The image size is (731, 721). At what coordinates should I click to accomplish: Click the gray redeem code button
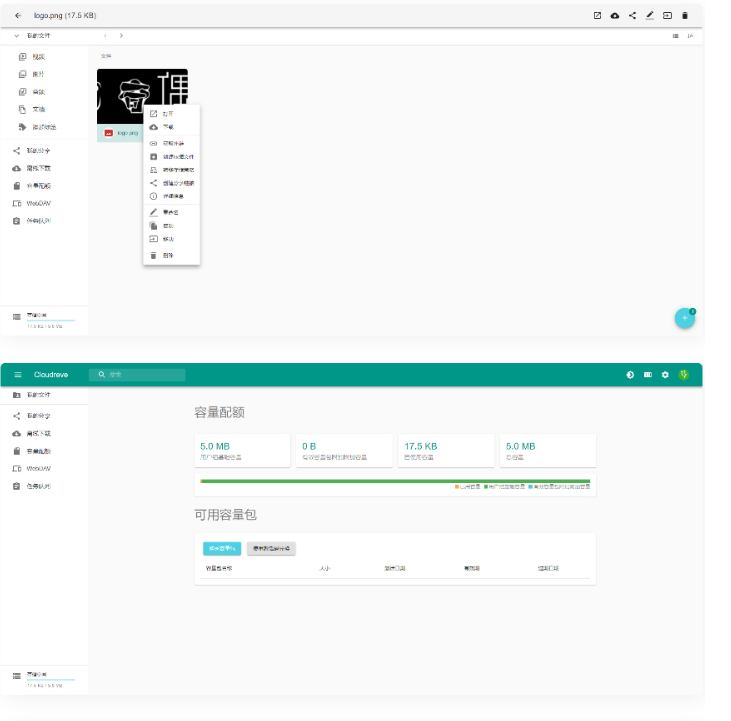271,548
